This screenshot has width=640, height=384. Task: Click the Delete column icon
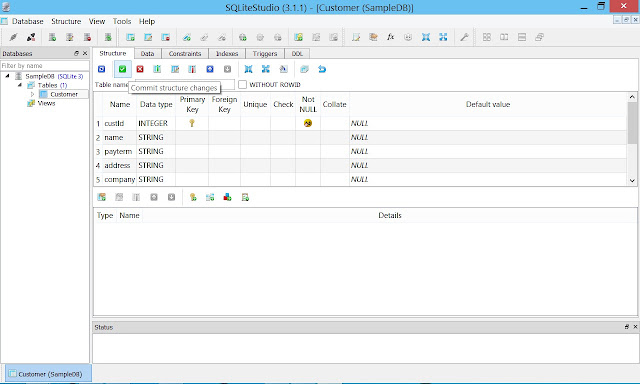(192, 69)
